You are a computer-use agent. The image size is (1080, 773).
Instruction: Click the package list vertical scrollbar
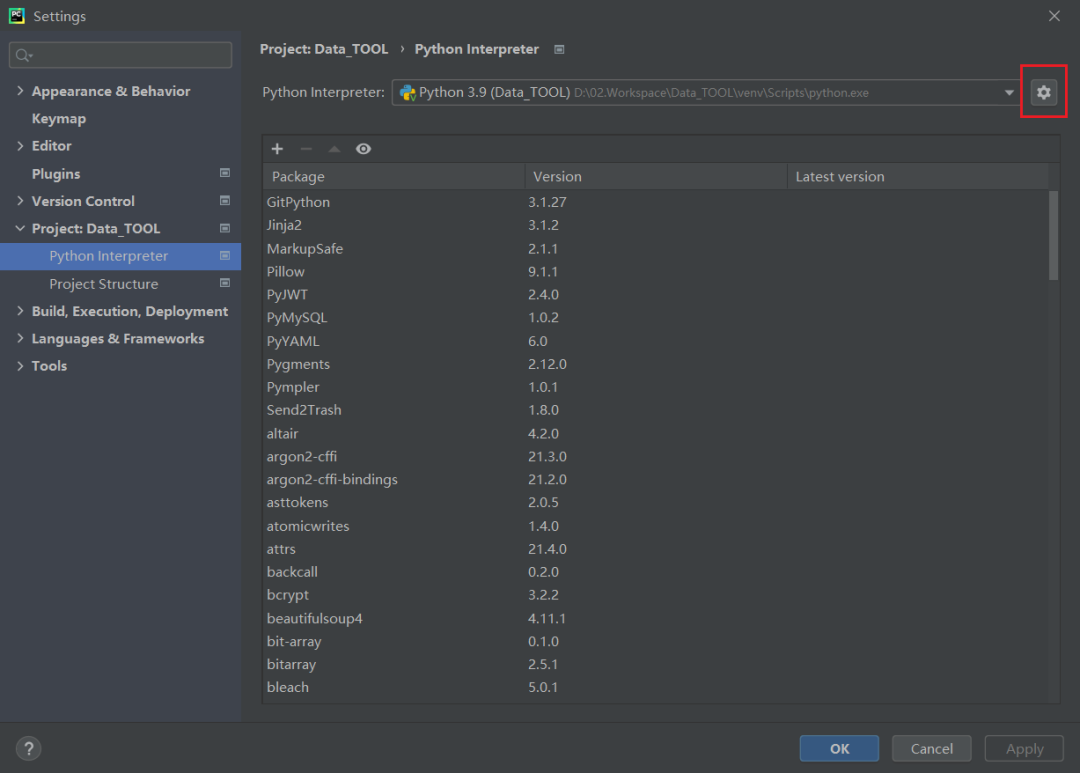(x=1053, y=236)
